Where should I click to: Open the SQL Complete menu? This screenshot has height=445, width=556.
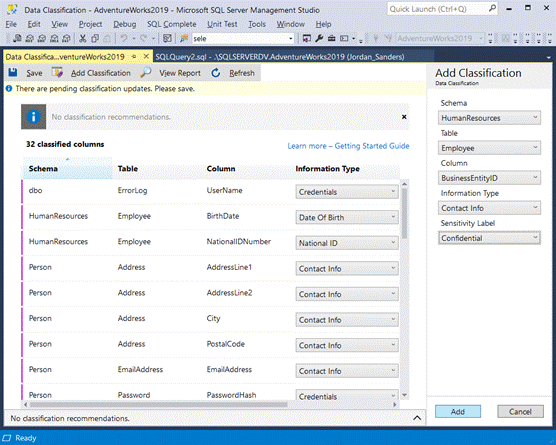pyautogui.click(x=172, y=24)
